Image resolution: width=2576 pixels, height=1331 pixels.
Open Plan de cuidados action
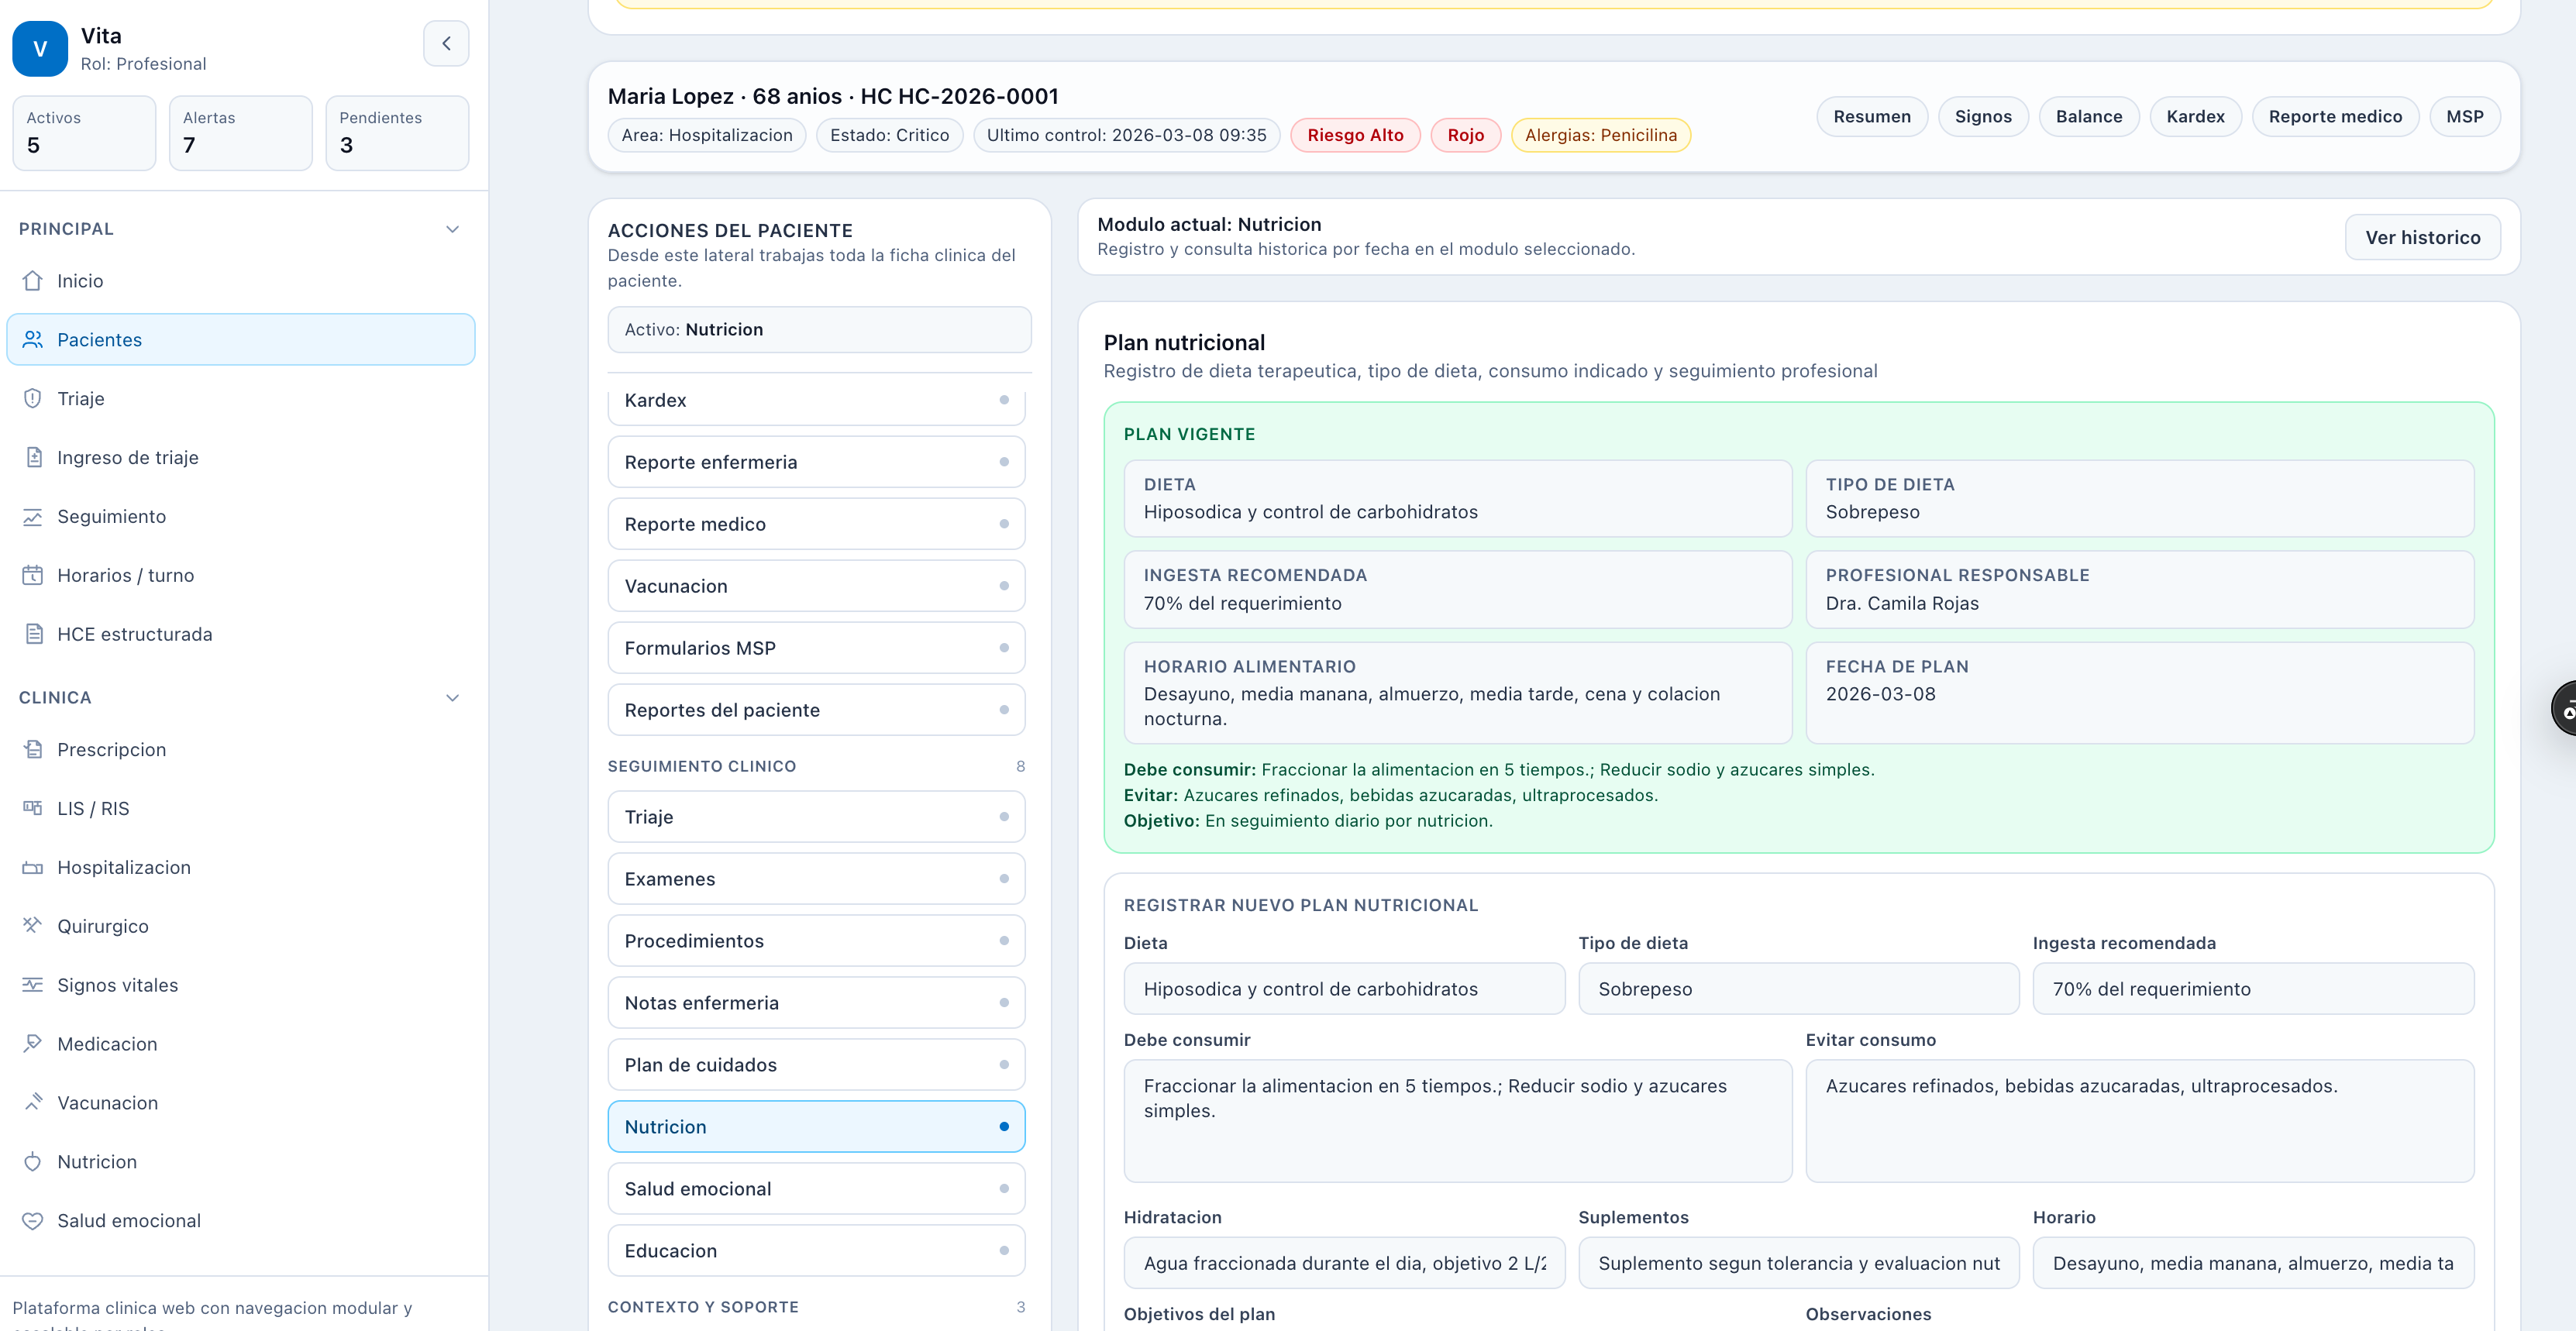816,1065
